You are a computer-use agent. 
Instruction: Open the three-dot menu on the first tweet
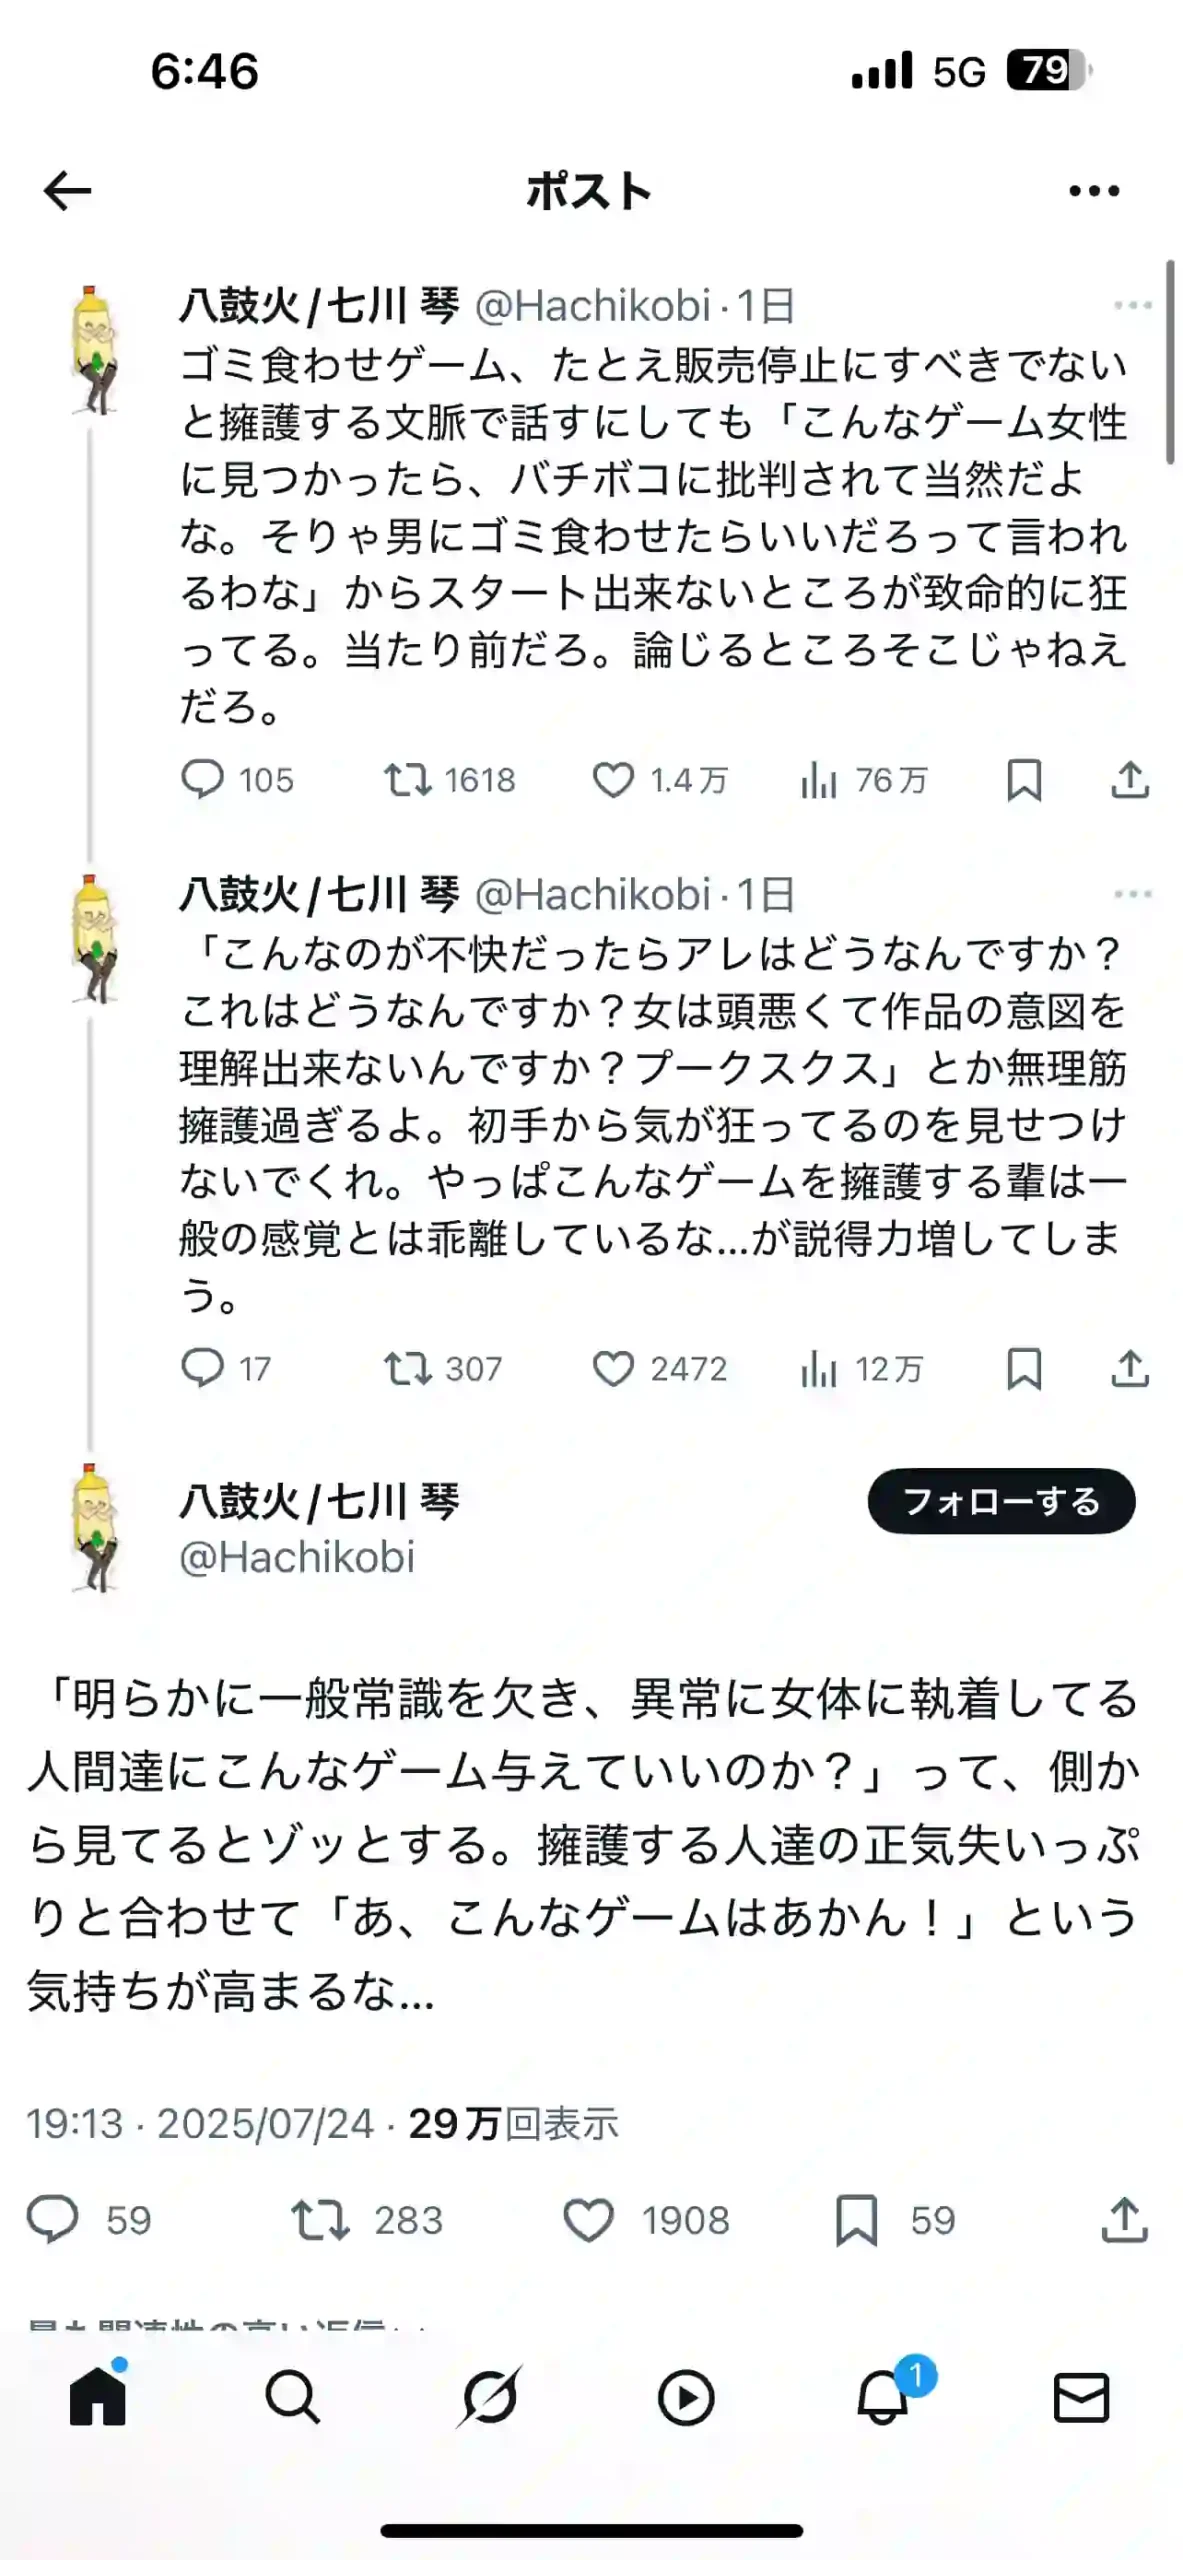[1133, 307]
